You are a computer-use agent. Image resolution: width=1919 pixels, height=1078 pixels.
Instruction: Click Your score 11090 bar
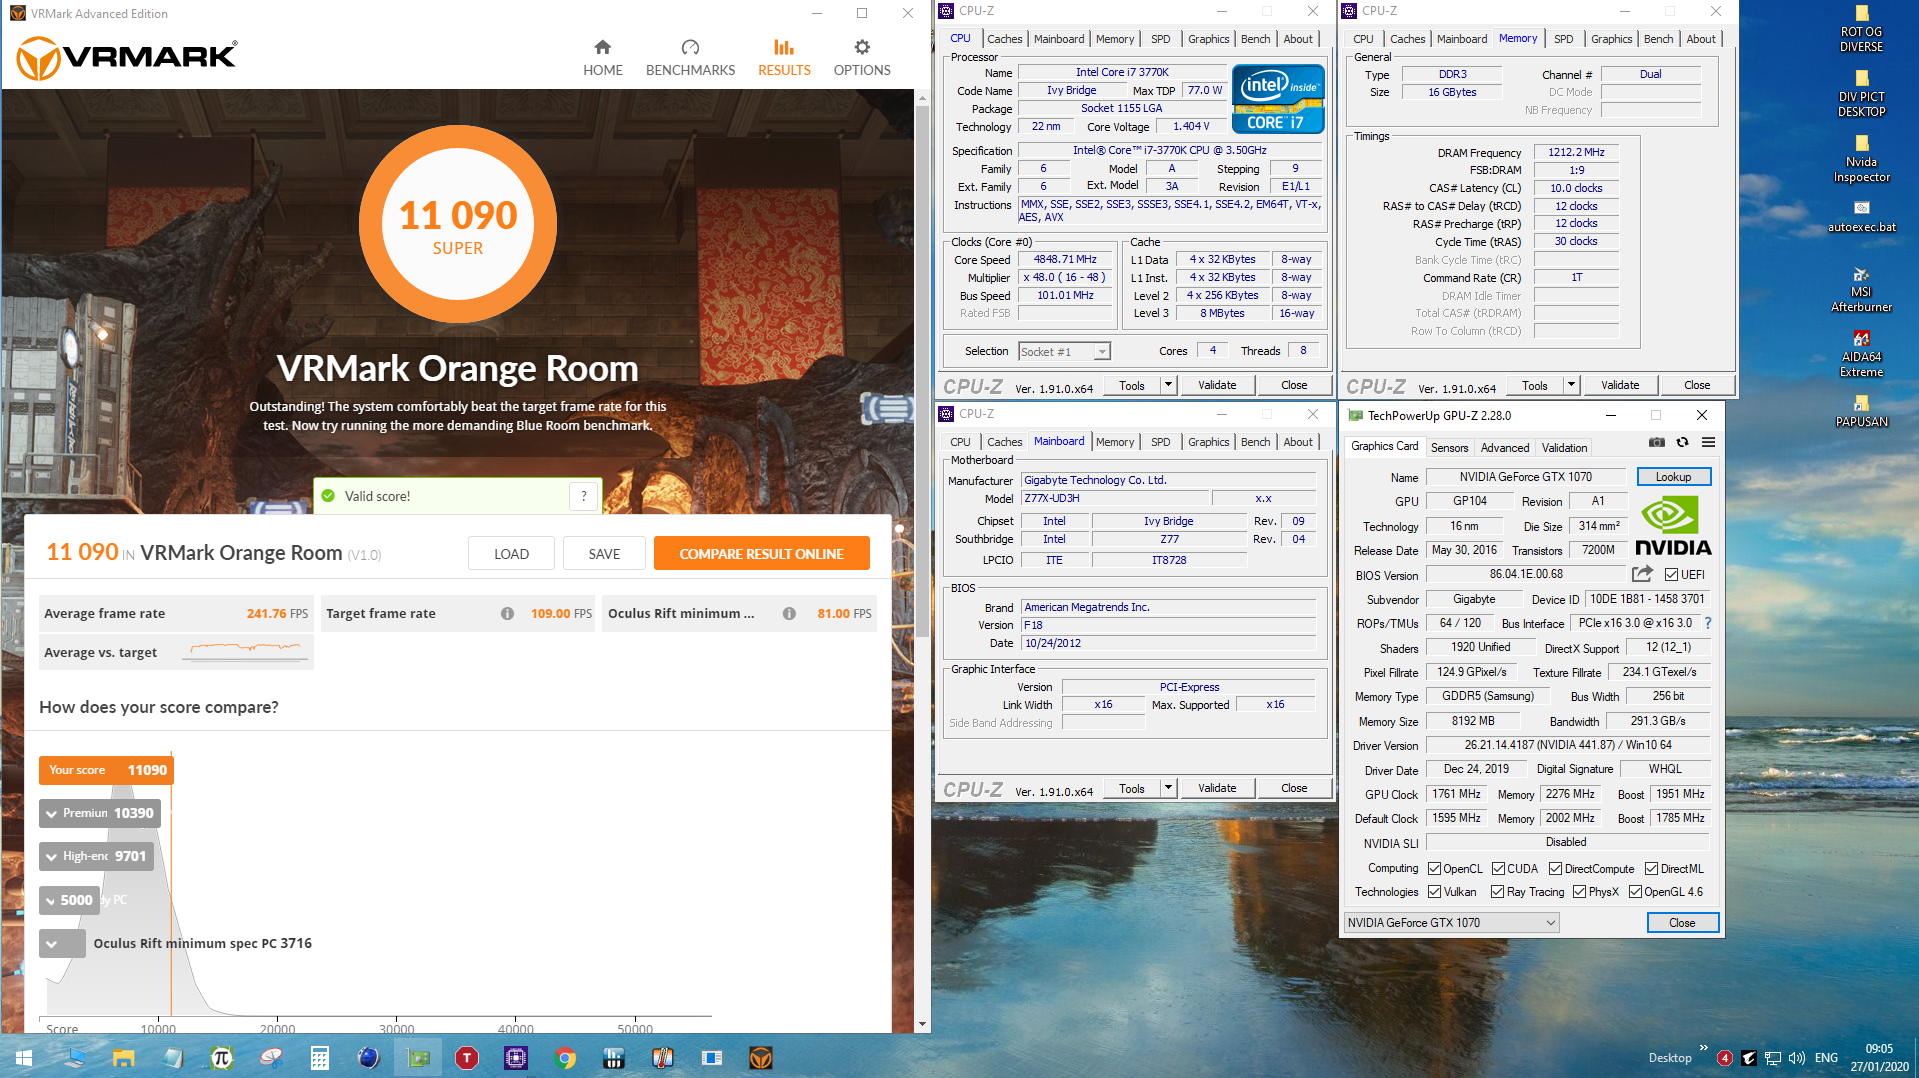tap(106, 770)
